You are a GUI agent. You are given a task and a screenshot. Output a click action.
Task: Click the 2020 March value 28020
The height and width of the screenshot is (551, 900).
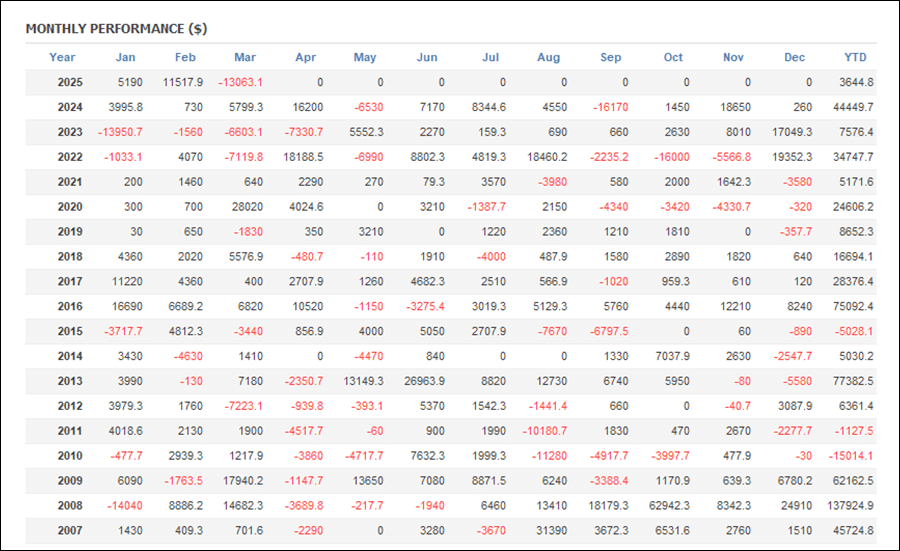tap(247, 207)
